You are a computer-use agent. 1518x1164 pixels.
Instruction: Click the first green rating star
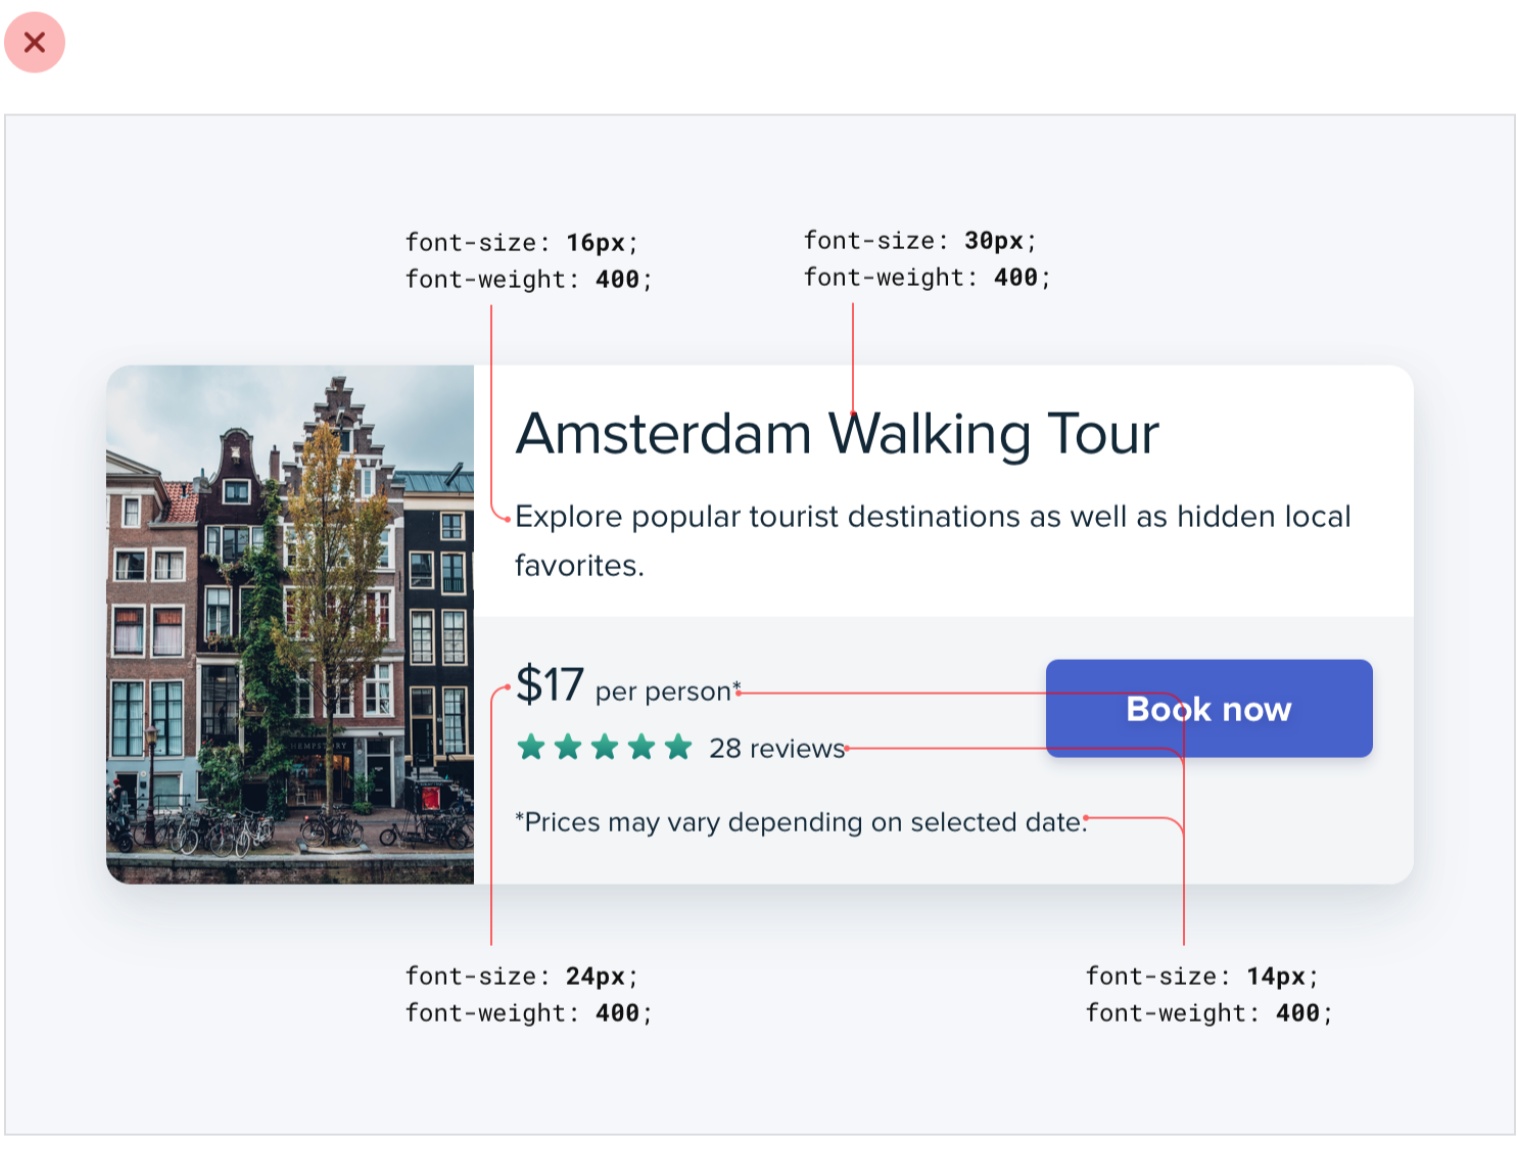531,747
